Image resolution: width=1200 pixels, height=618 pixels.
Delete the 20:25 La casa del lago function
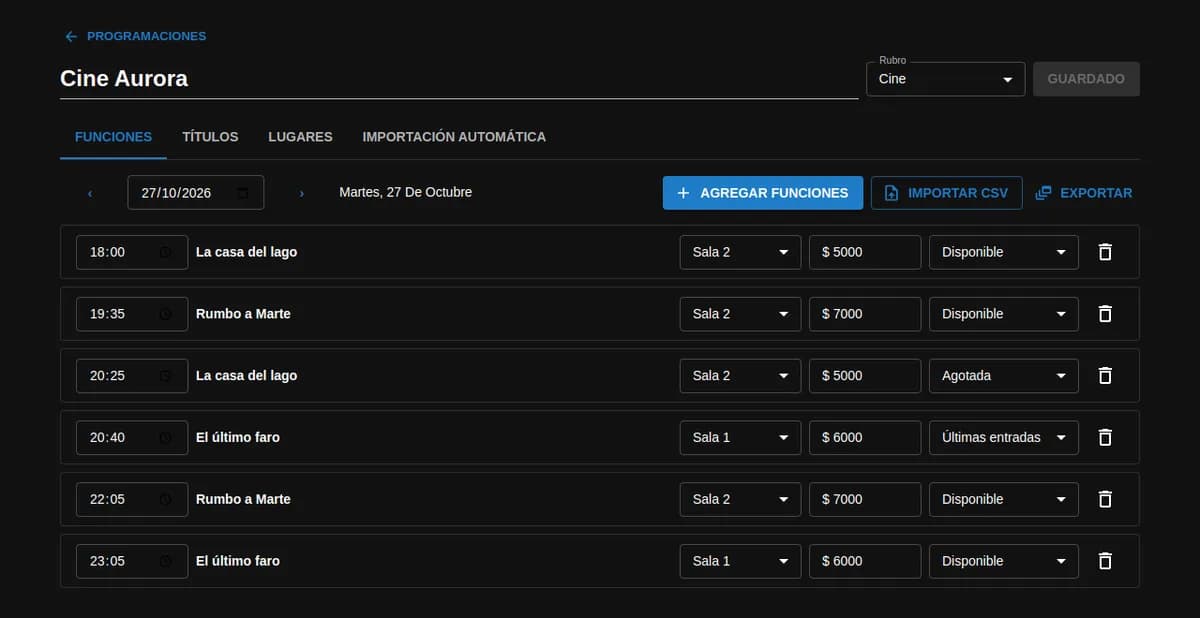click(x=1105, y=376)
